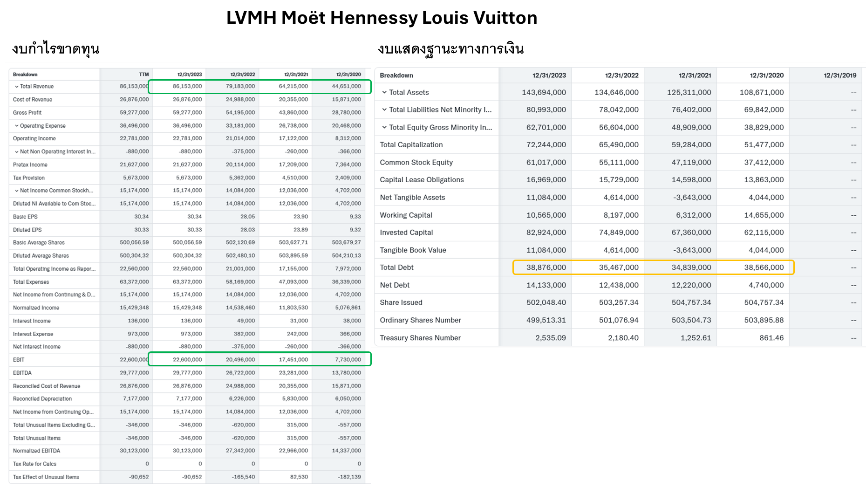Select the Invested Capital row label

click(406, 232)
